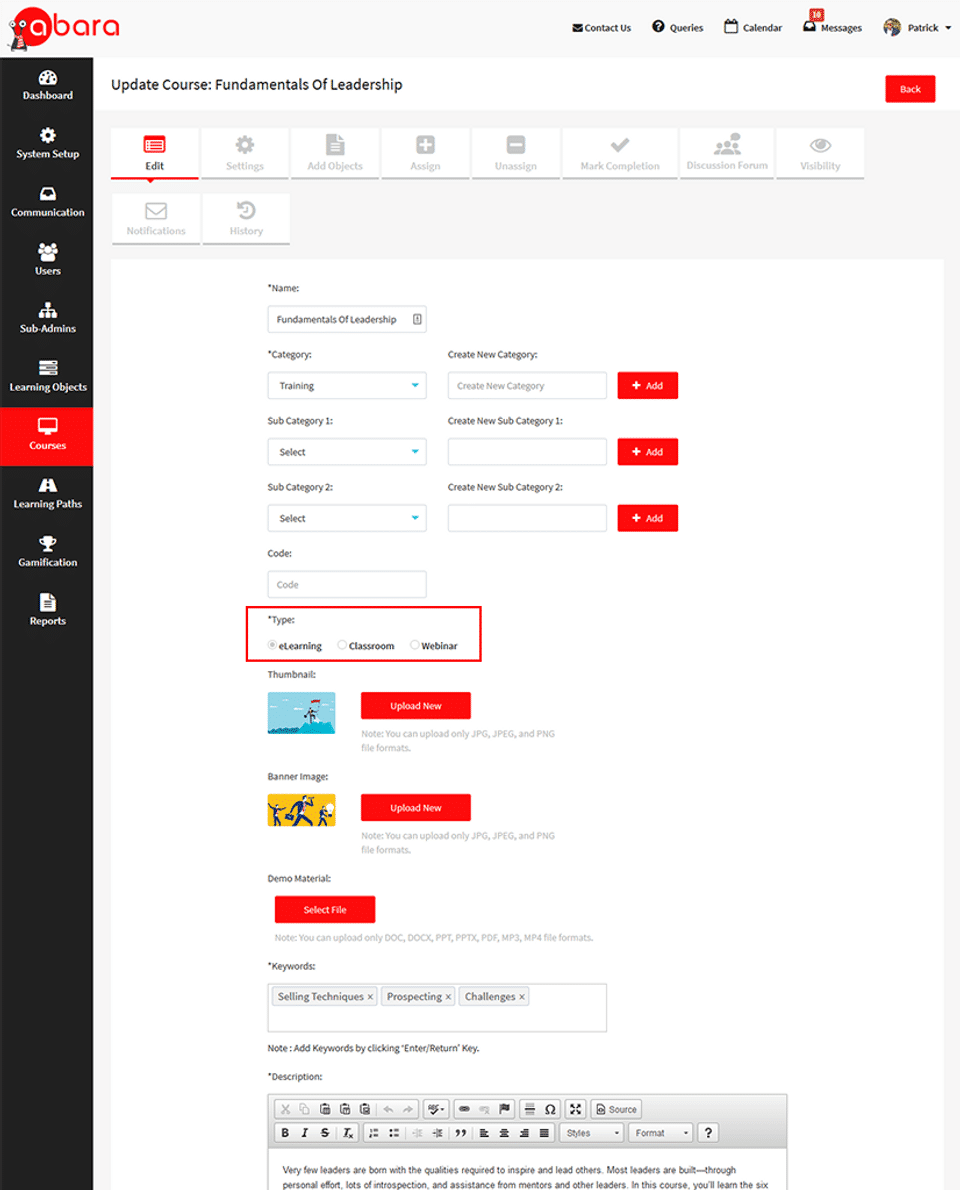Viewport: 960px width, 1190px height.
Task: Click Remove Format in editor toolbar
Action: (348, 1132)
